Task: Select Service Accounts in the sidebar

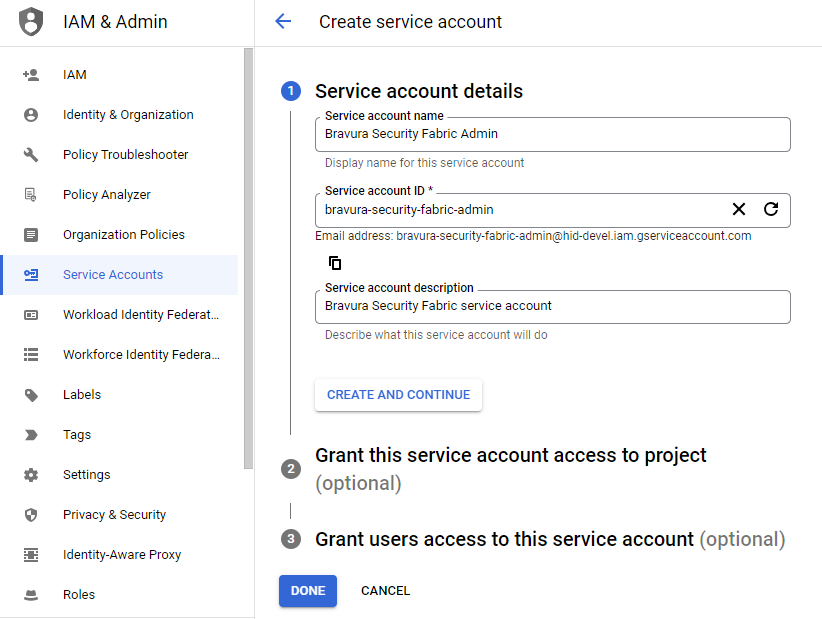Action: point(112,275)
